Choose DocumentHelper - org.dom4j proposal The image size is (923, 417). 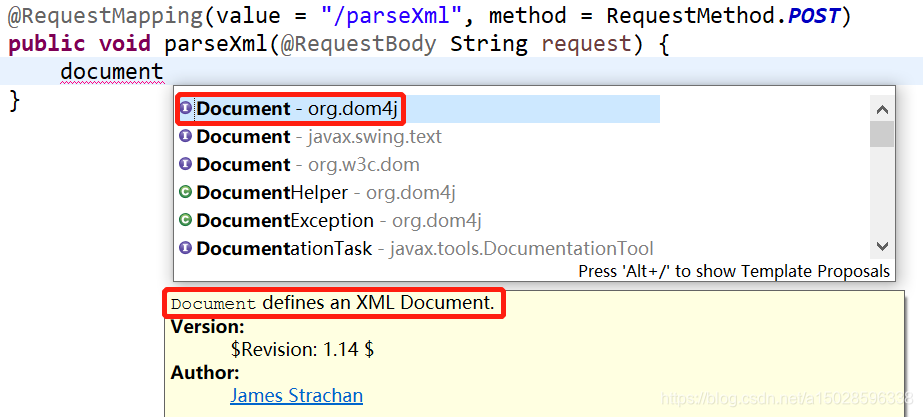click(x=419, y=193)
